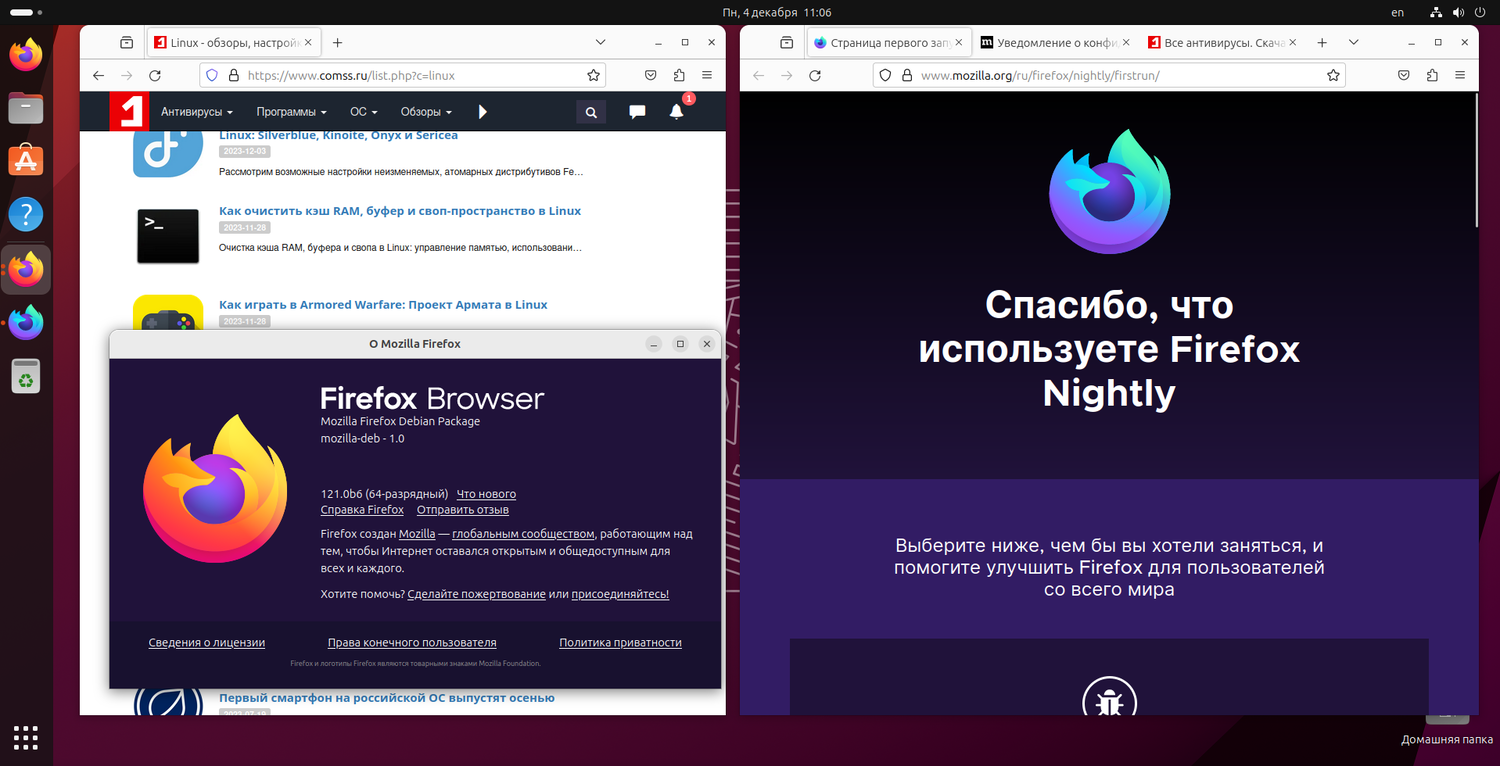1500x766 pixels.
Task: Open 'Сведения о лицензии' in About dialog
Action: tap(207, 643)
